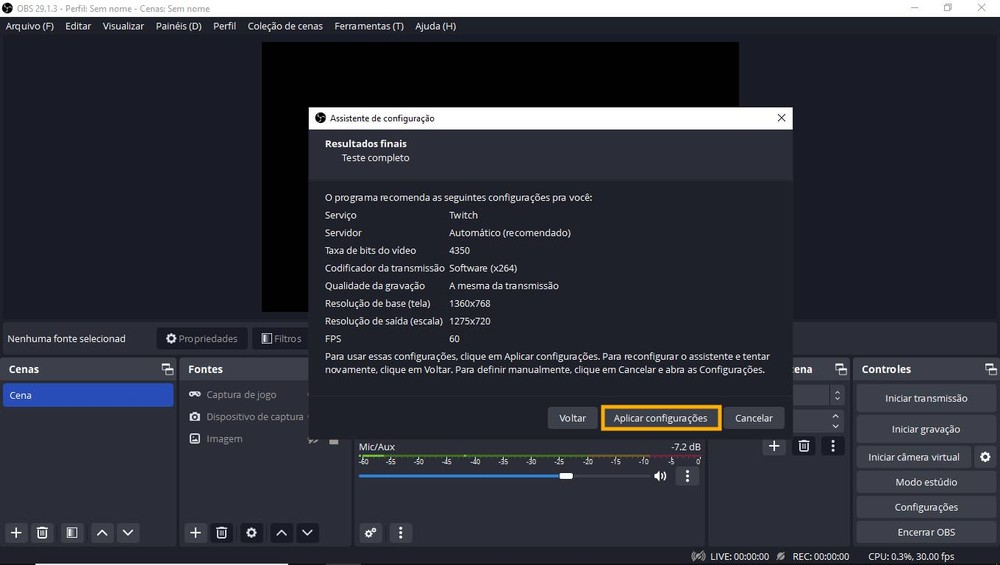Open Propriedades for the source

(x=202, y=339)
